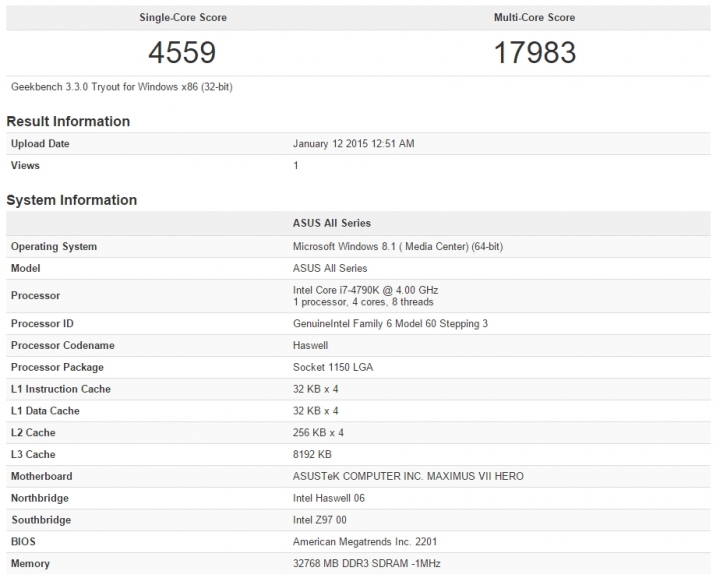Click the Memory label
The image size is (720, 578).
coord(30,564)
